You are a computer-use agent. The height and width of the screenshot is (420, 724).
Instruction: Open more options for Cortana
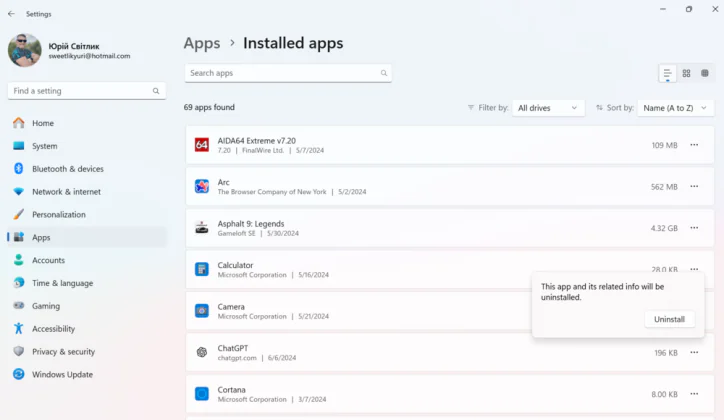point(694,394)
